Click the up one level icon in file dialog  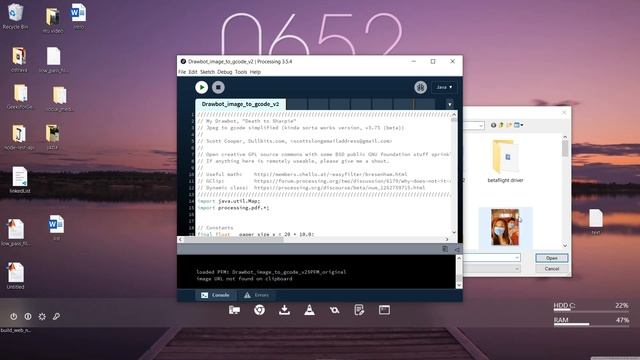click(x=501, y=125)
